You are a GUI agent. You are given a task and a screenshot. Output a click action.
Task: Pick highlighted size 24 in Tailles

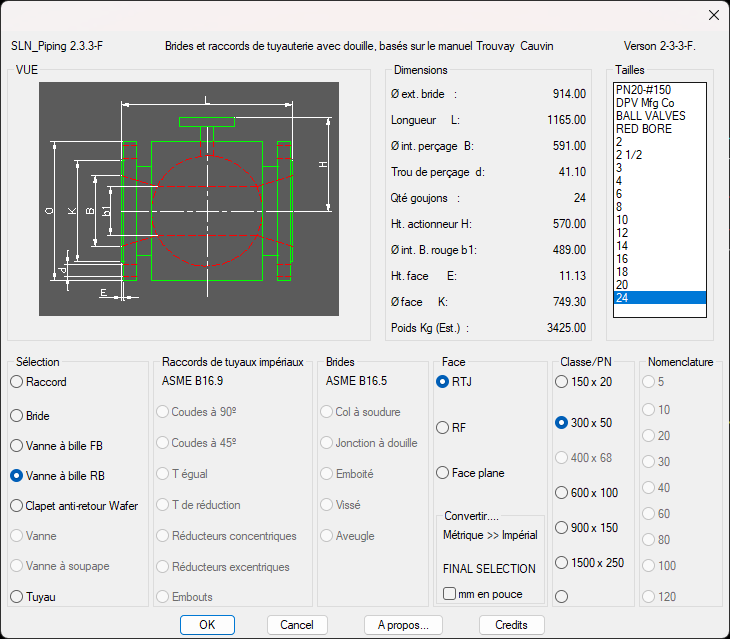coord(660,298)
